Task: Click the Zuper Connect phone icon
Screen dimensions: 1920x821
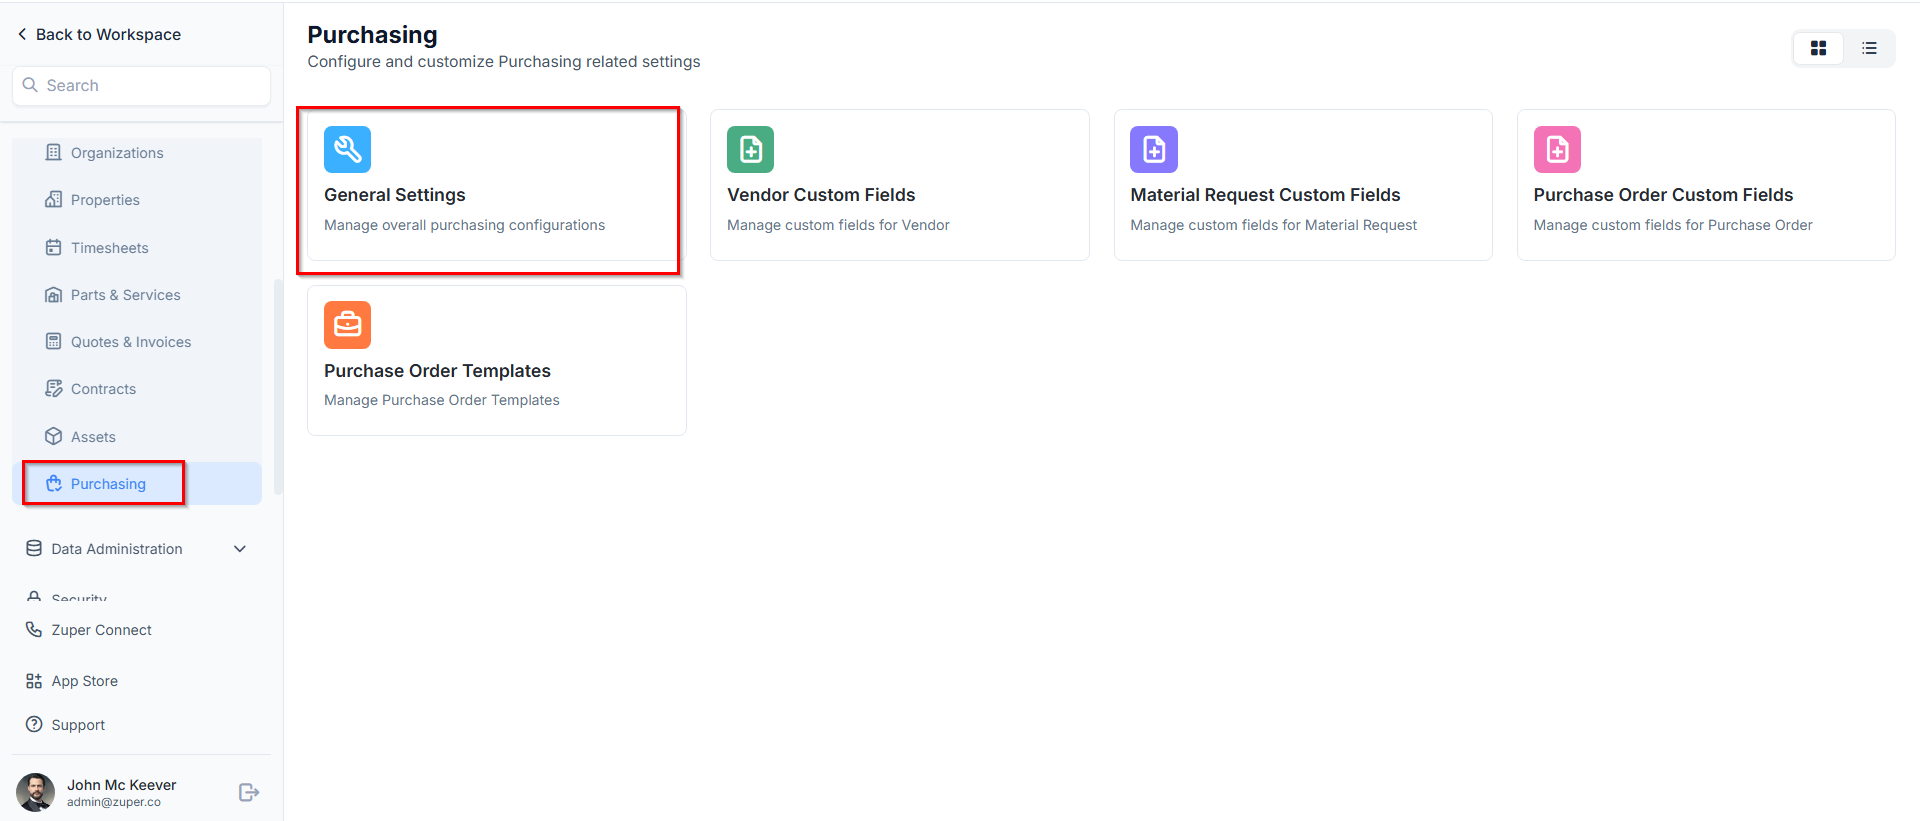Action: 34,630
